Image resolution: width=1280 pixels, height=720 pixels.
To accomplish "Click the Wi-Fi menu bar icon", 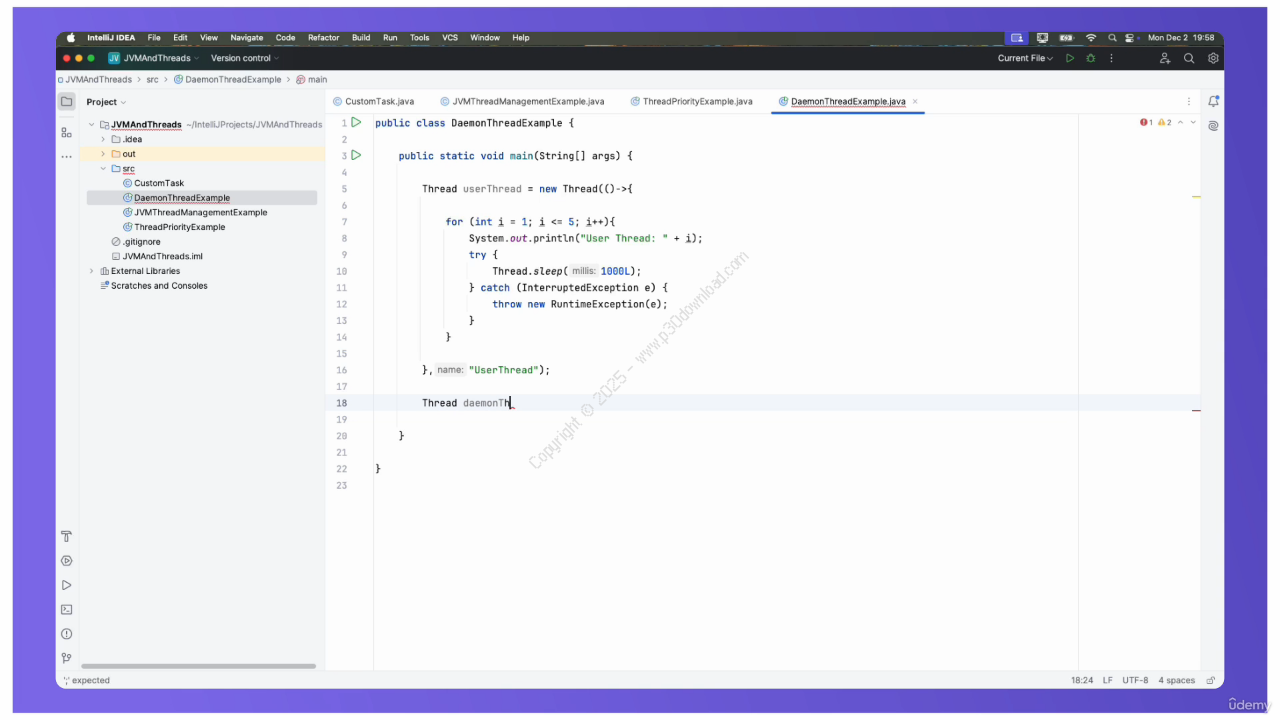I will coord(1091,37).
